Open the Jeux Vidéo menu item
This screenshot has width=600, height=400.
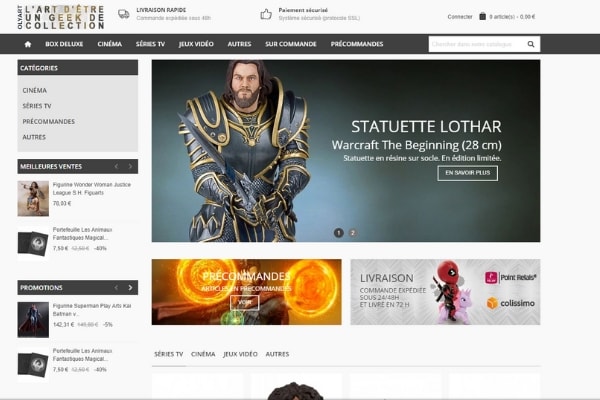[x=196, y=44]
